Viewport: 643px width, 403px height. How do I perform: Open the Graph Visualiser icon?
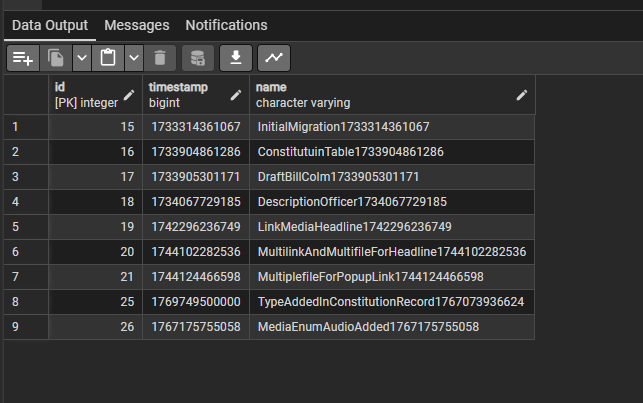coord(274,58)
